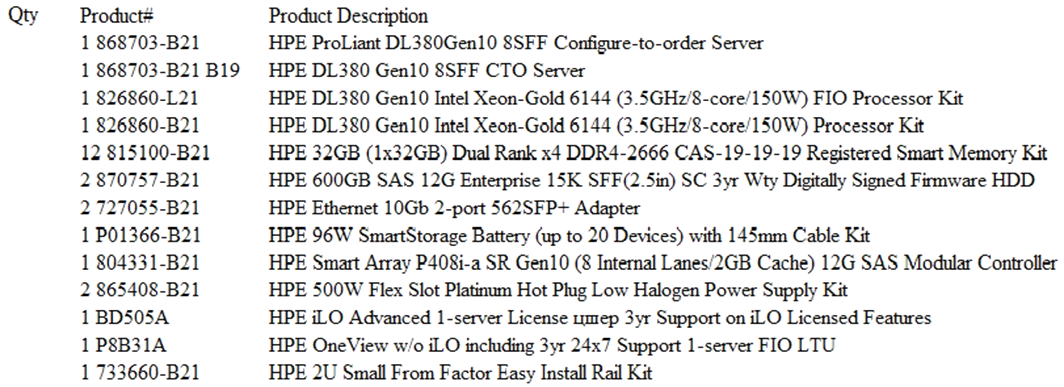Click the Qty column header

[22, 16]
